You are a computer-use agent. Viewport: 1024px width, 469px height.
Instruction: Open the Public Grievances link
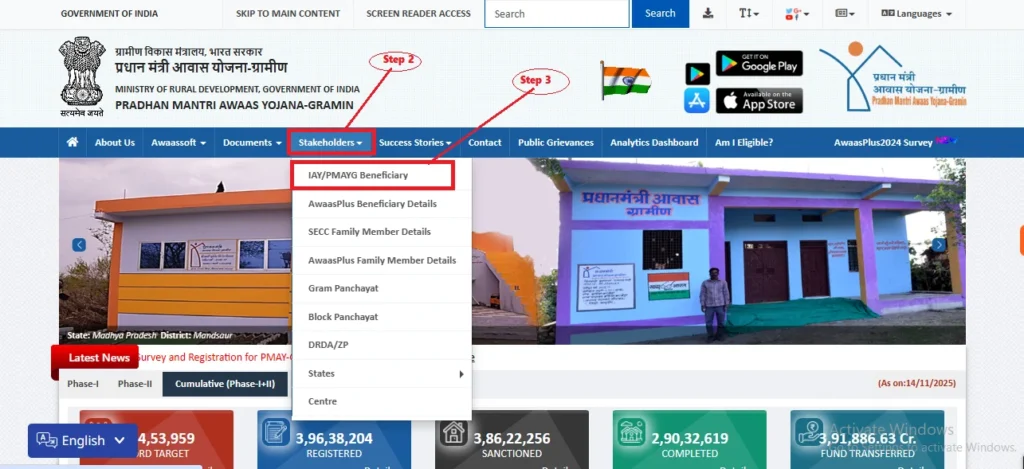point(555,142)
